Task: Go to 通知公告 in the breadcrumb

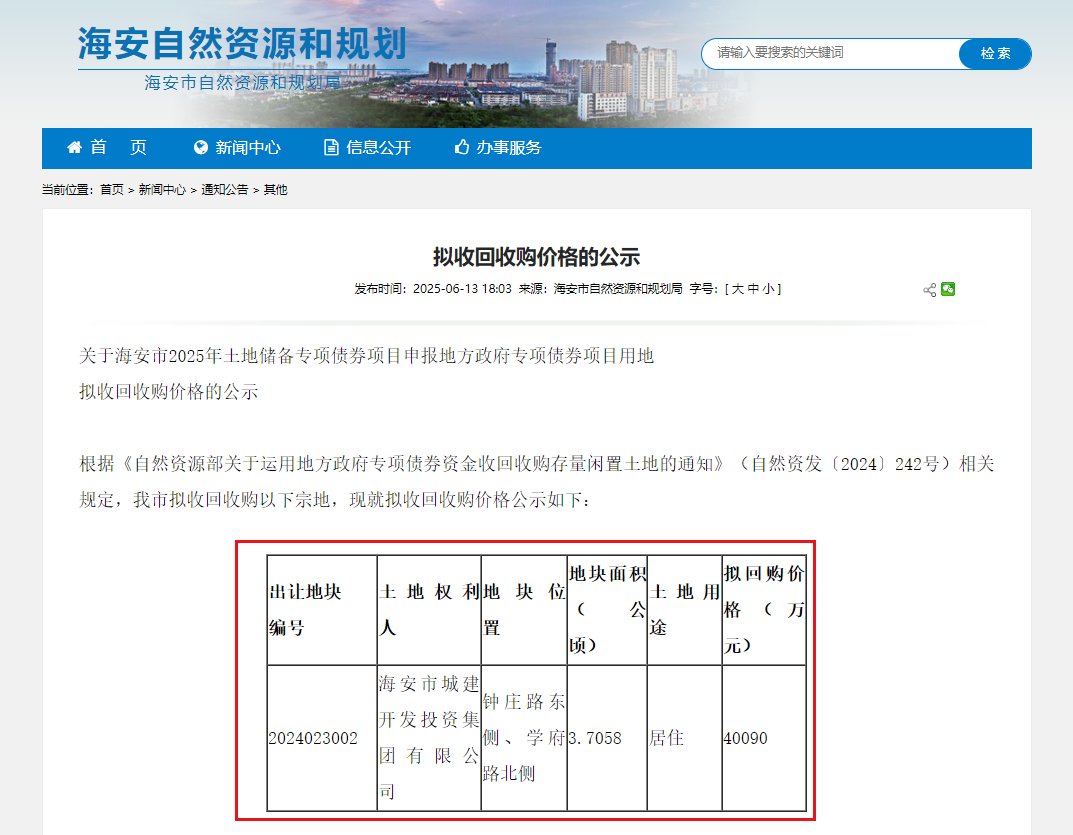Action: click(x=224, y=190)
